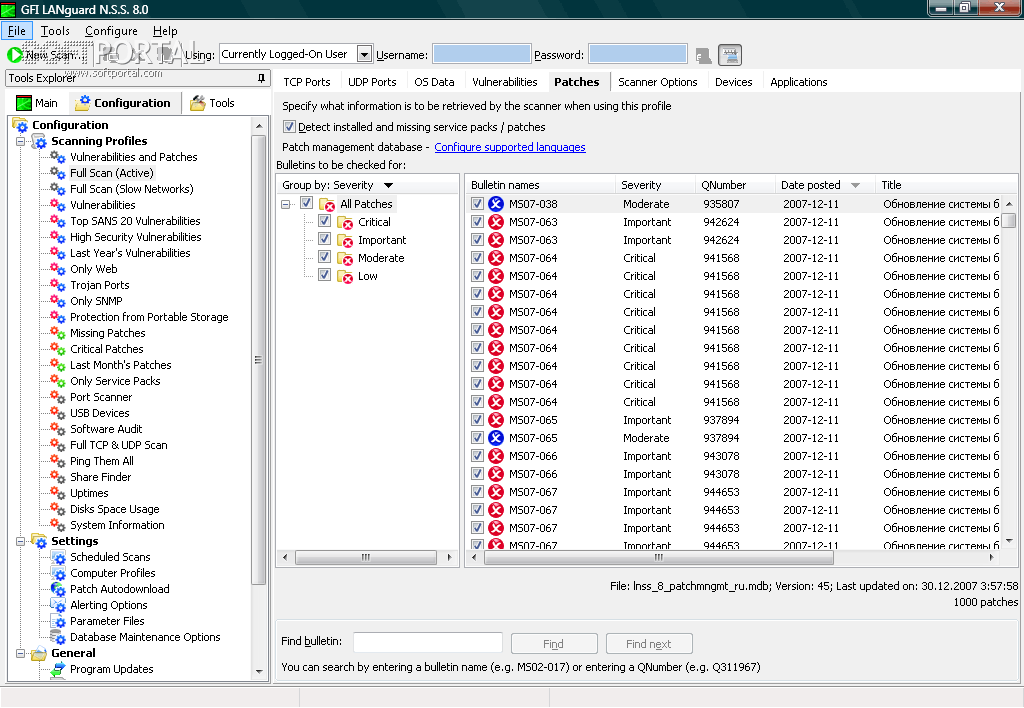Image resolution: width=1024 pixels, height=708 pixels.
Task: Uncheck the Important severity checkbox
Action: [324, 239]
